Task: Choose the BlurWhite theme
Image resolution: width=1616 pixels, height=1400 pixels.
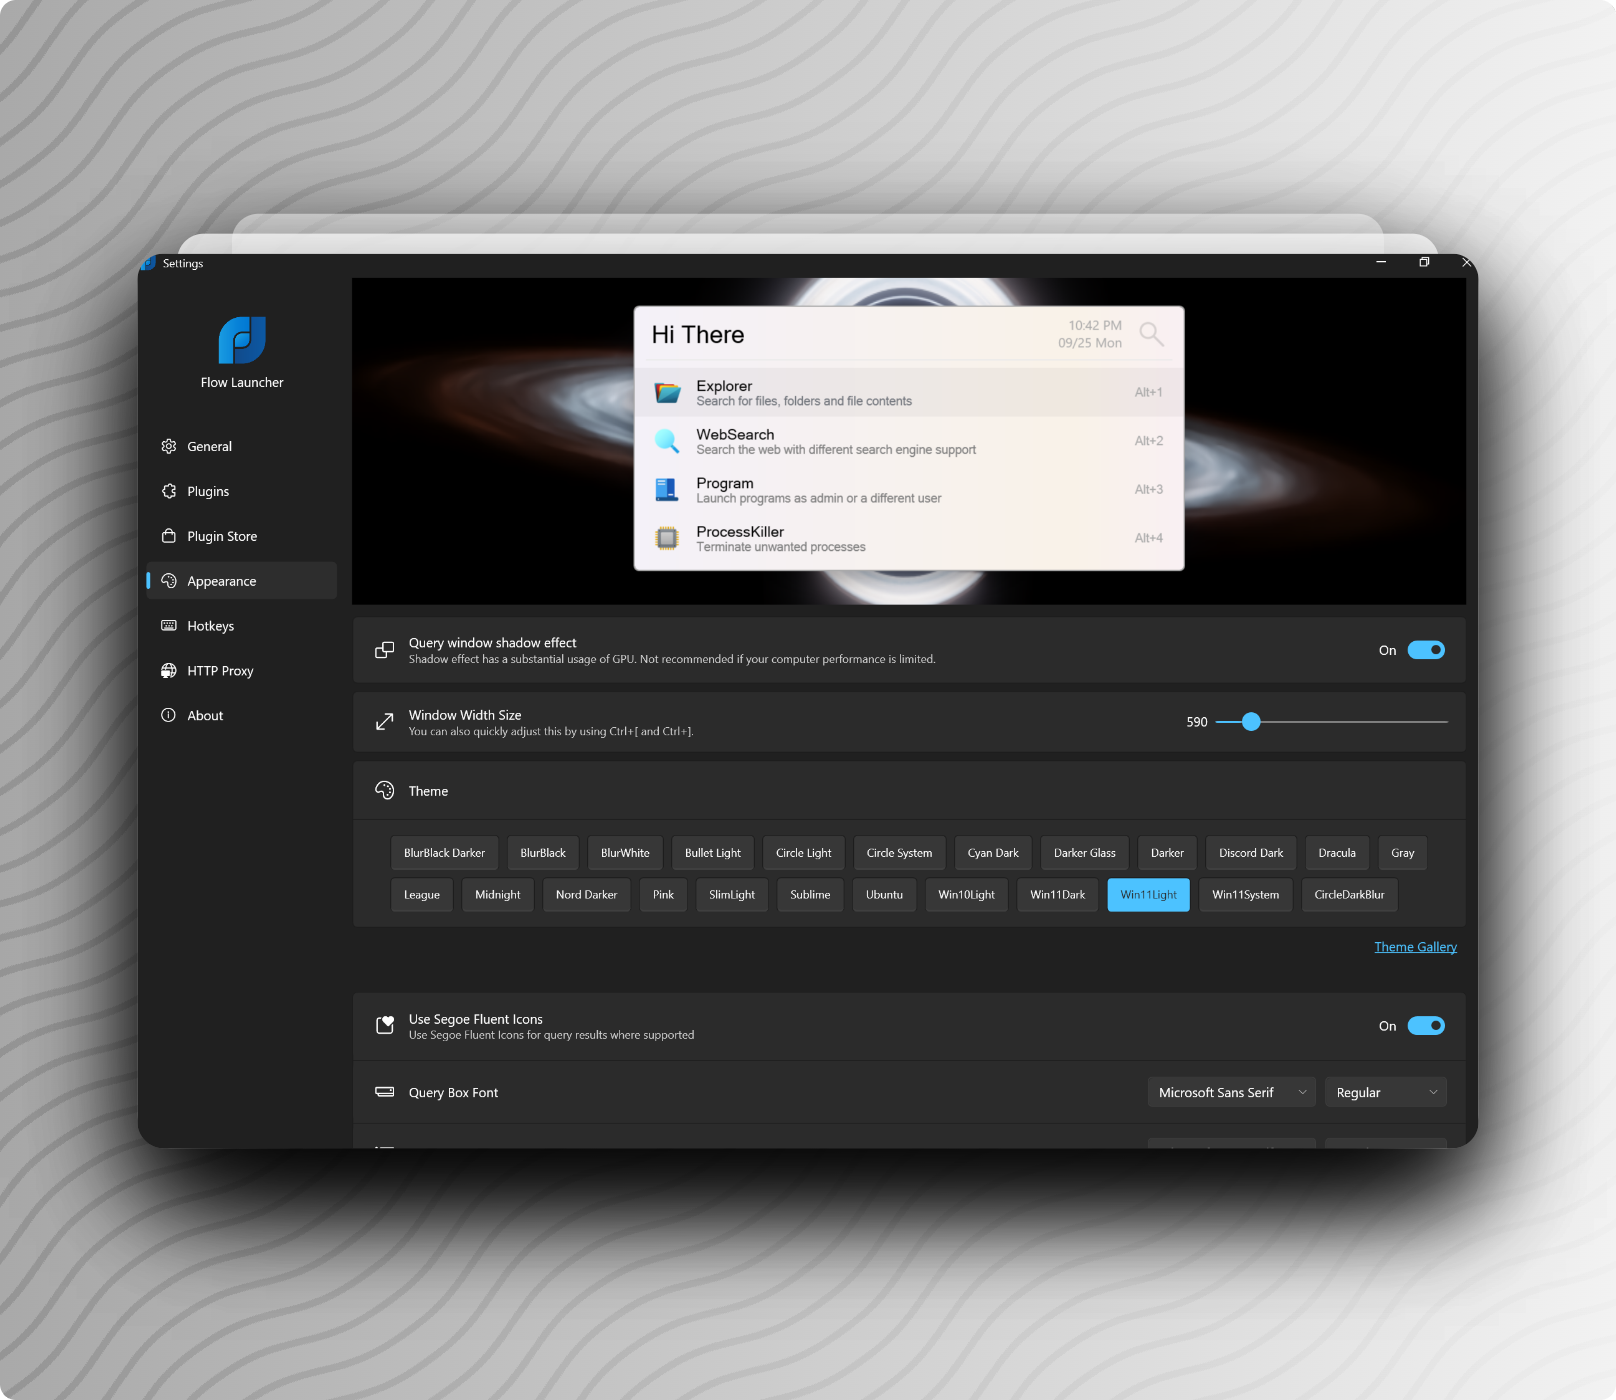Action: pos(625,853)
